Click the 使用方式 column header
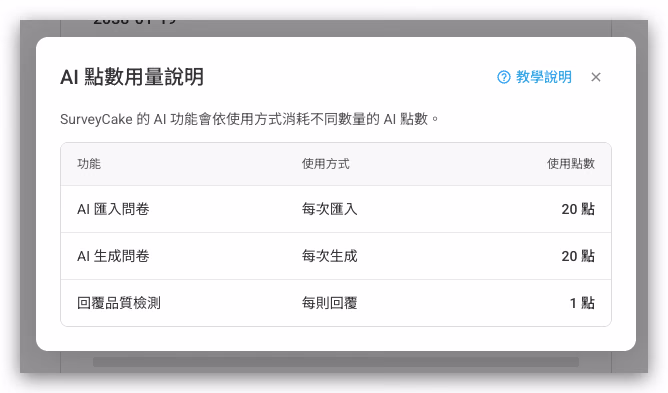The image size is (668, 393). 325,164
